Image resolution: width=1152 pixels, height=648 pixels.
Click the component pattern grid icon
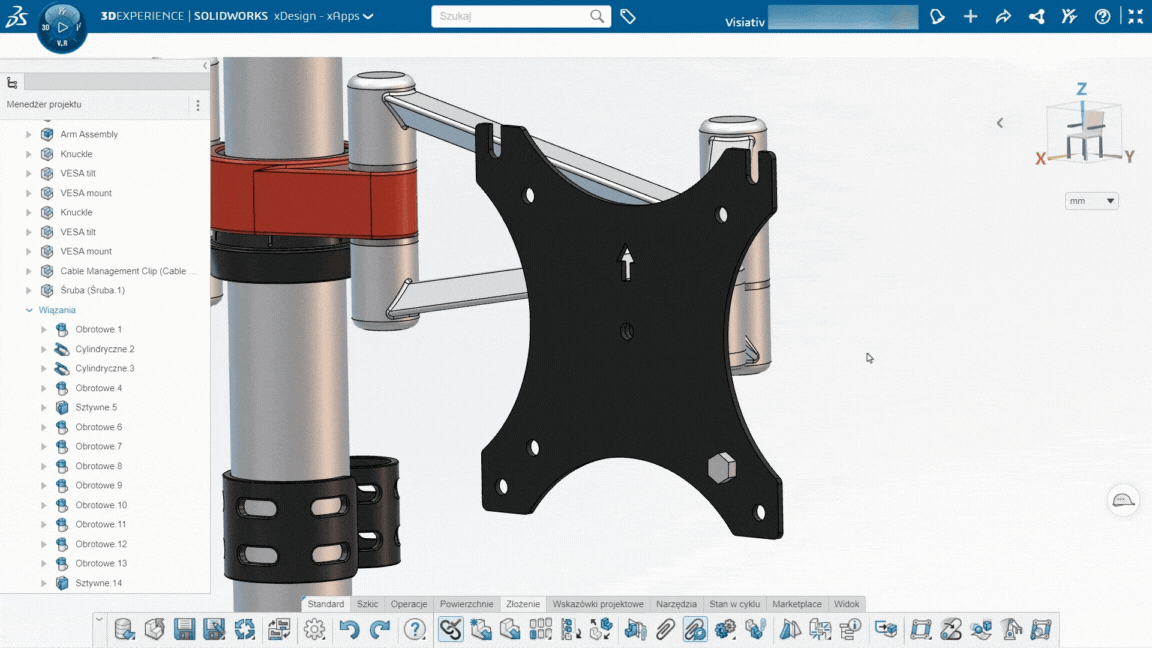(541, 630)
